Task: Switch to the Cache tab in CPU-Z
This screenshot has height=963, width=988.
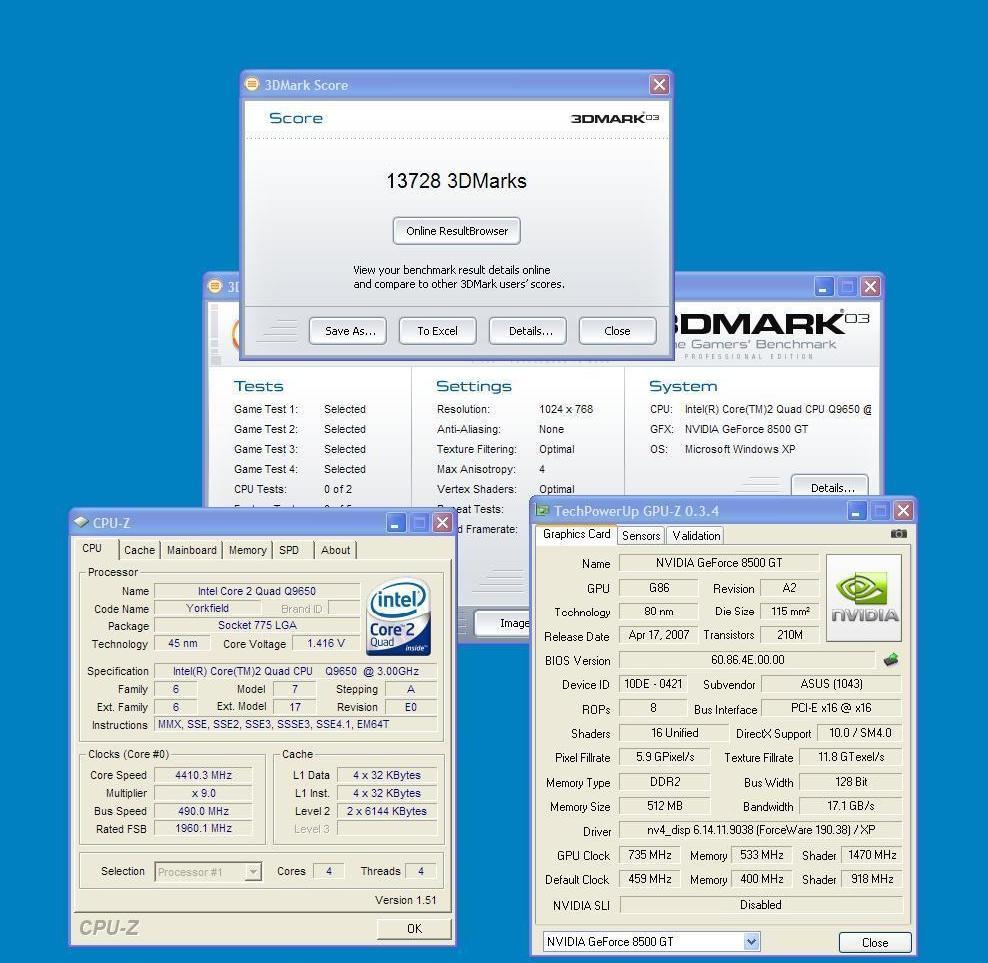Action: click(139, 550)
